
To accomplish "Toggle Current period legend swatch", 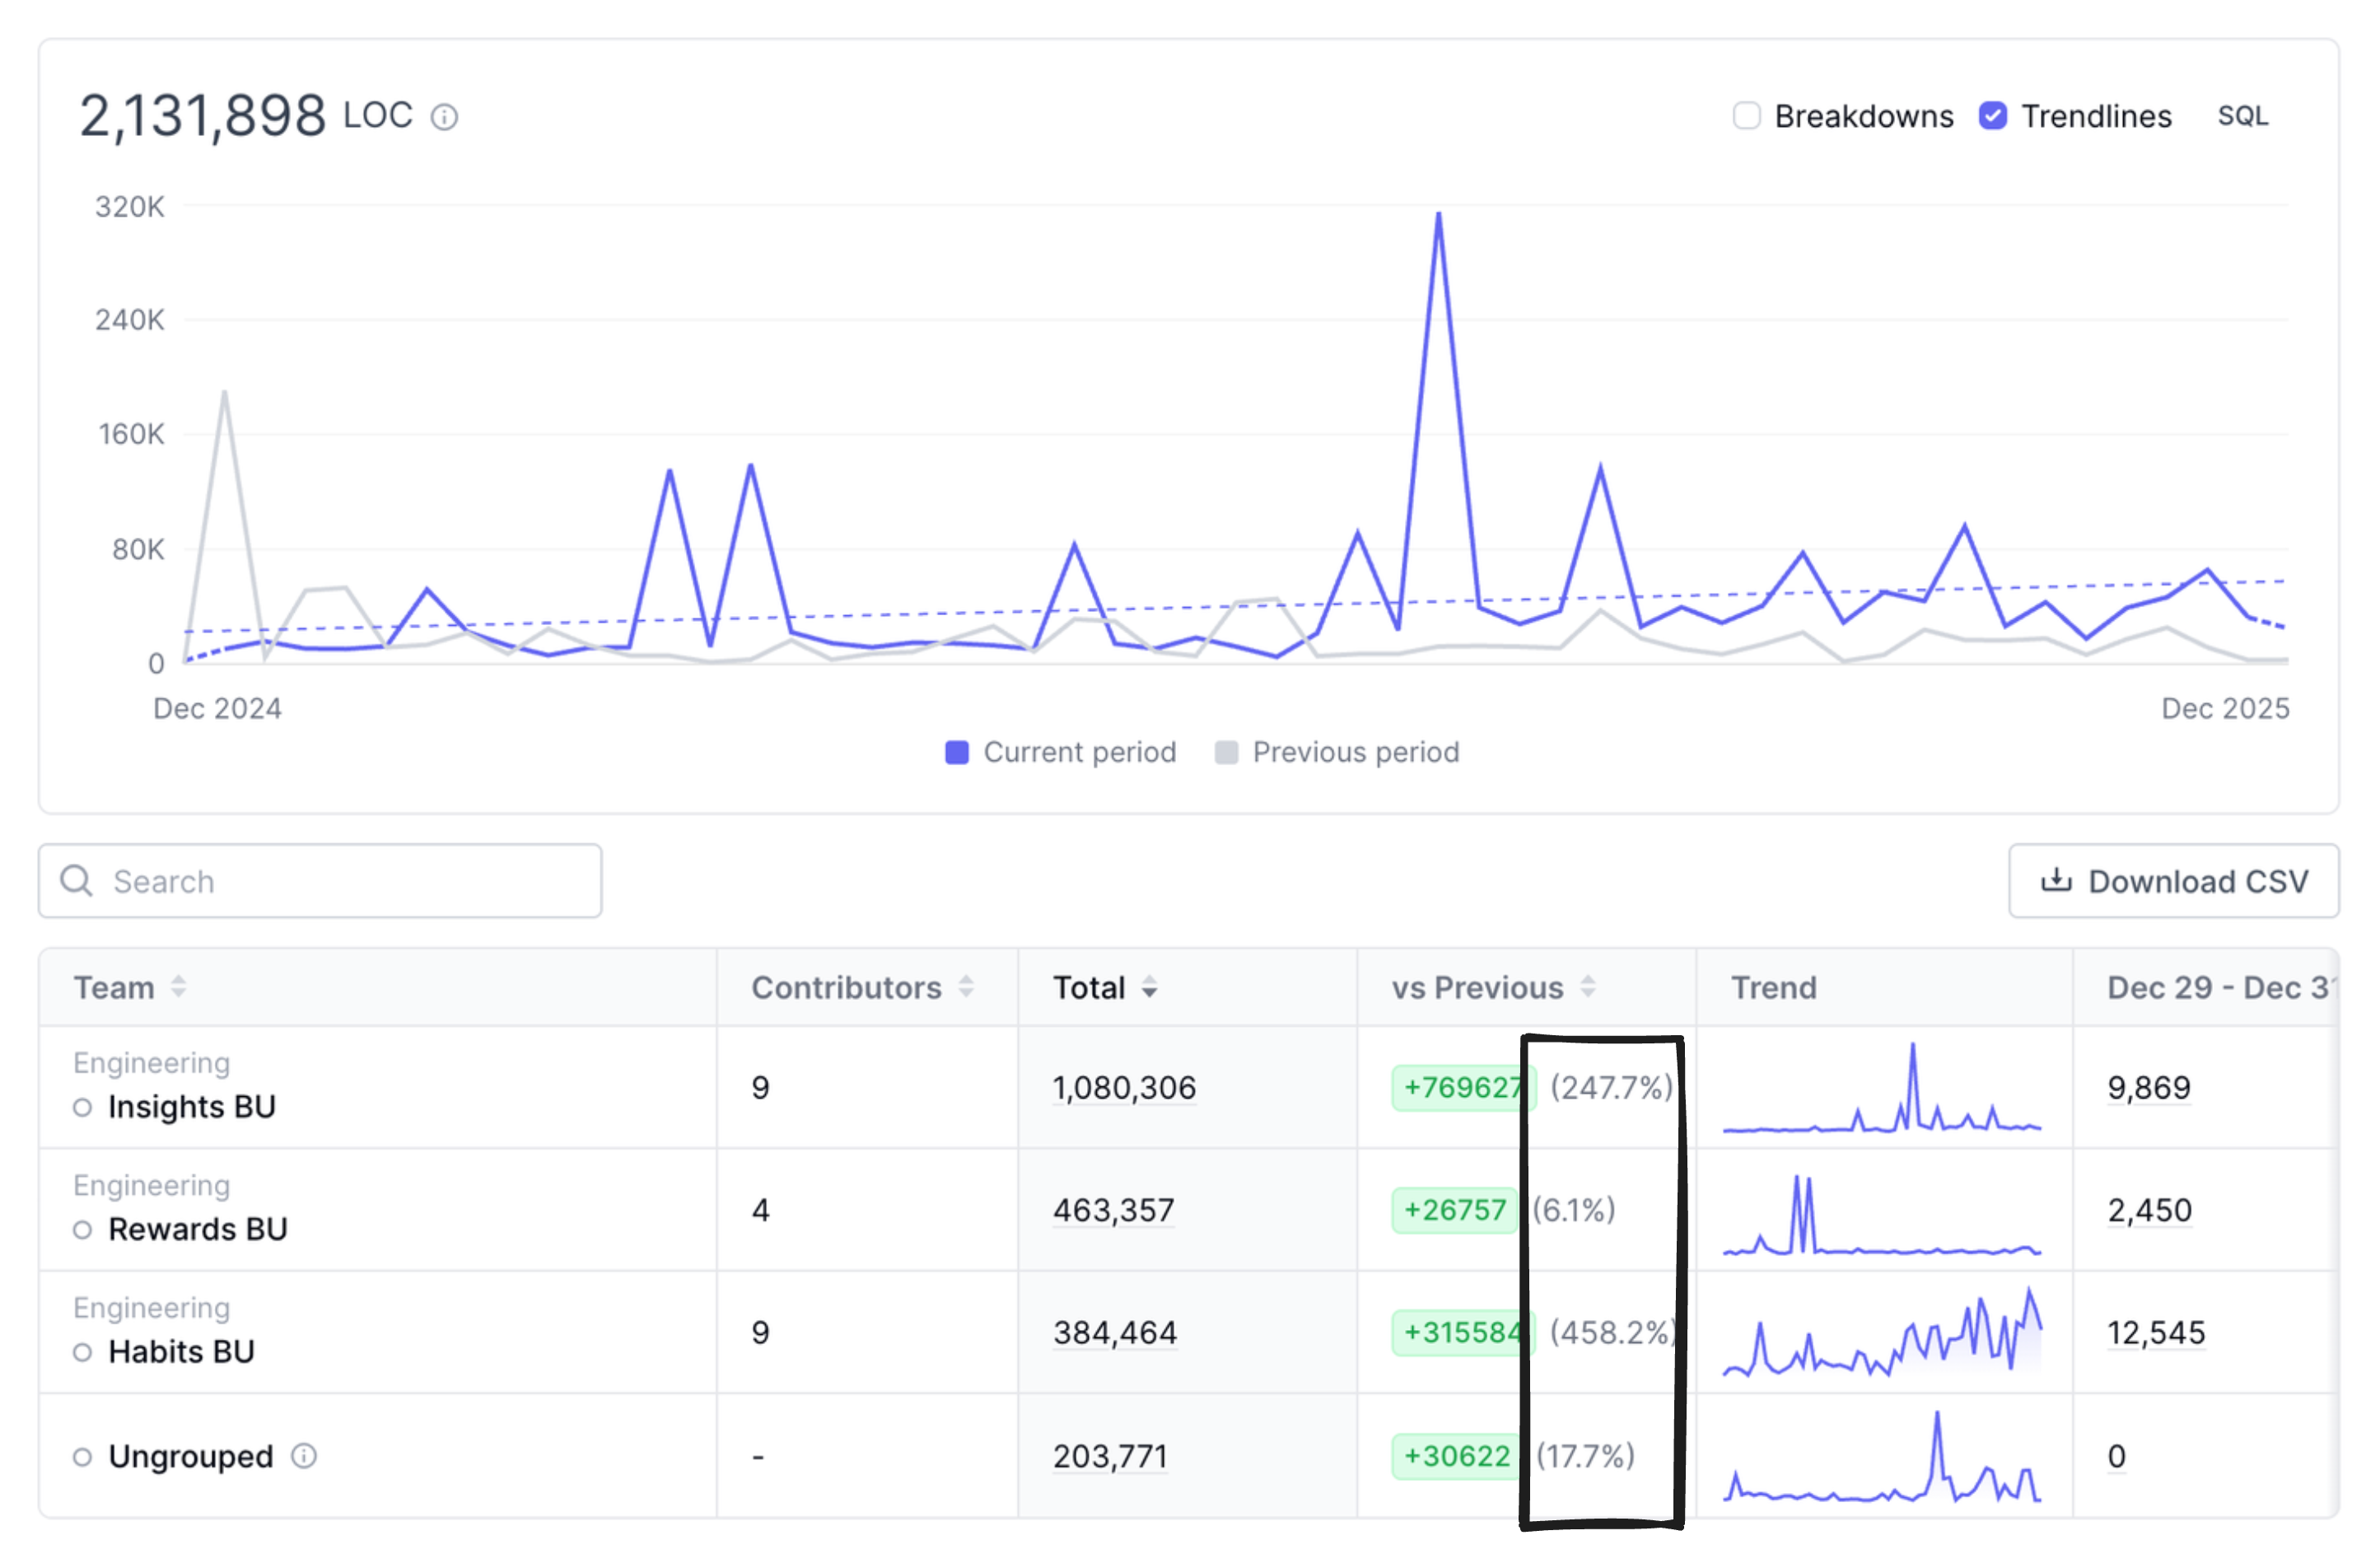I will (956, 752).
